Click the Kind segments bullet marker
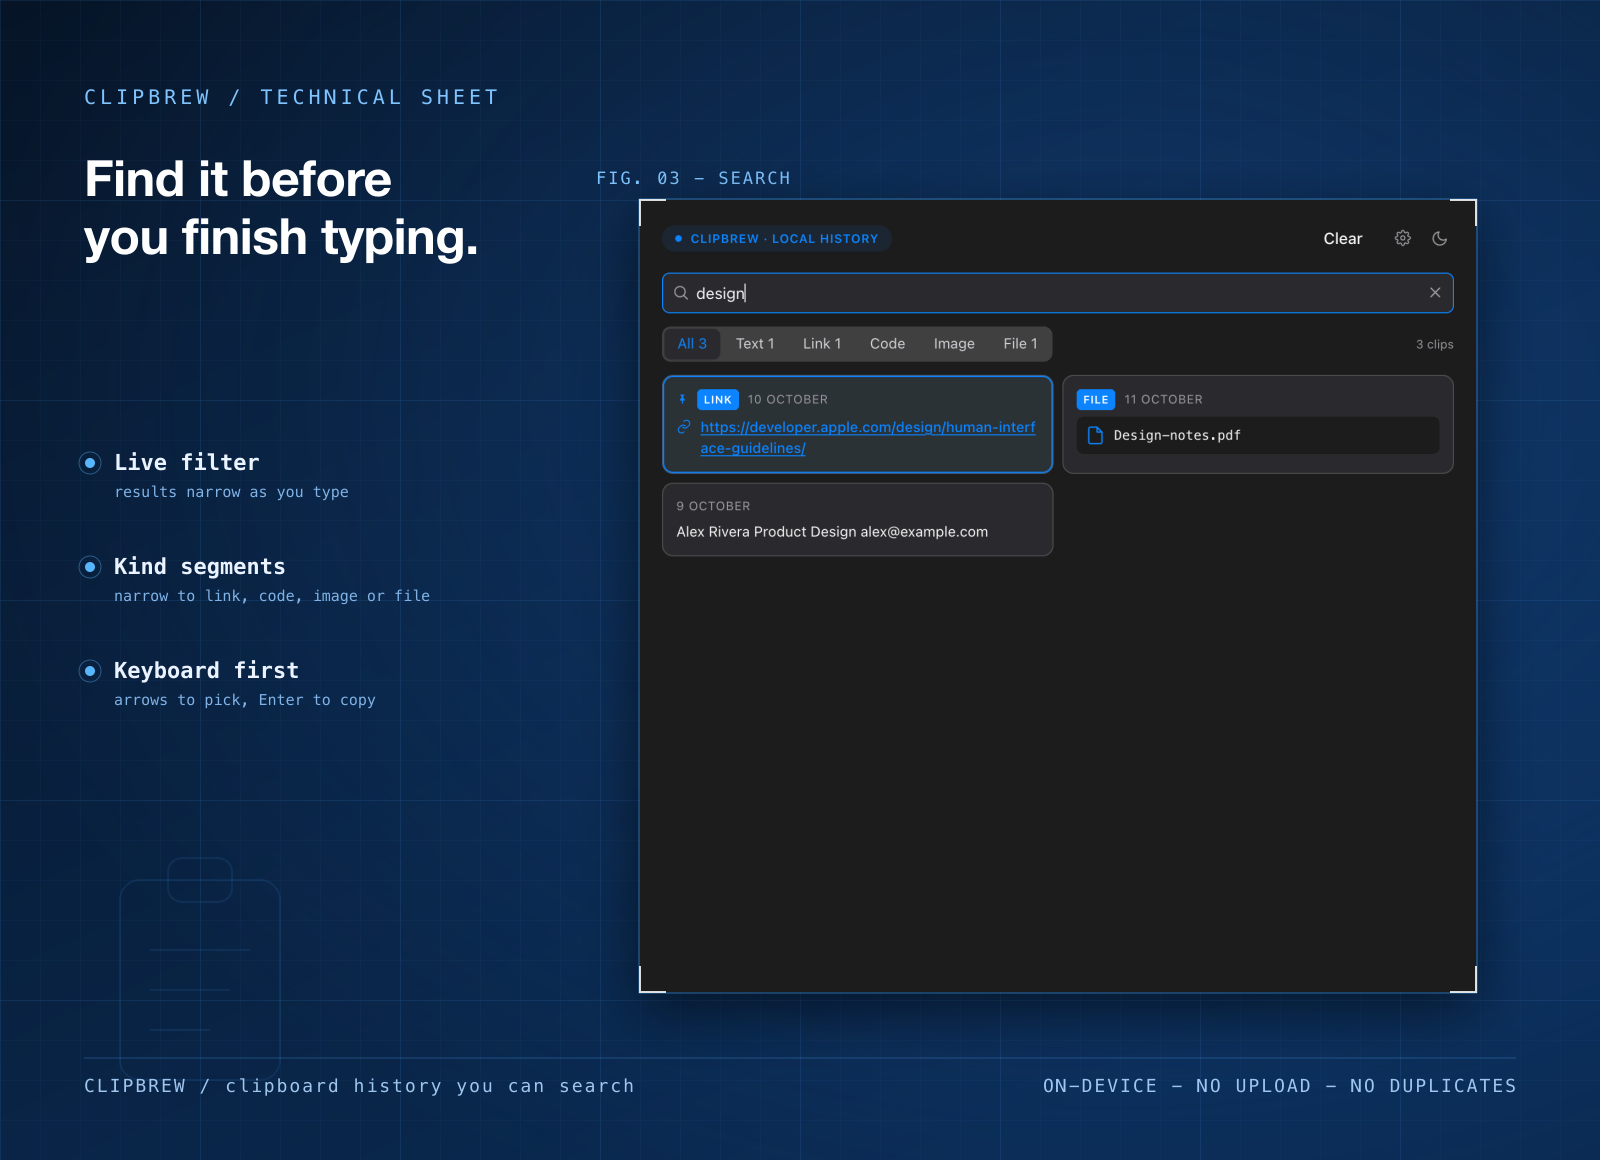Viewport: 1600px width, 1160px height. coord(90,566)
